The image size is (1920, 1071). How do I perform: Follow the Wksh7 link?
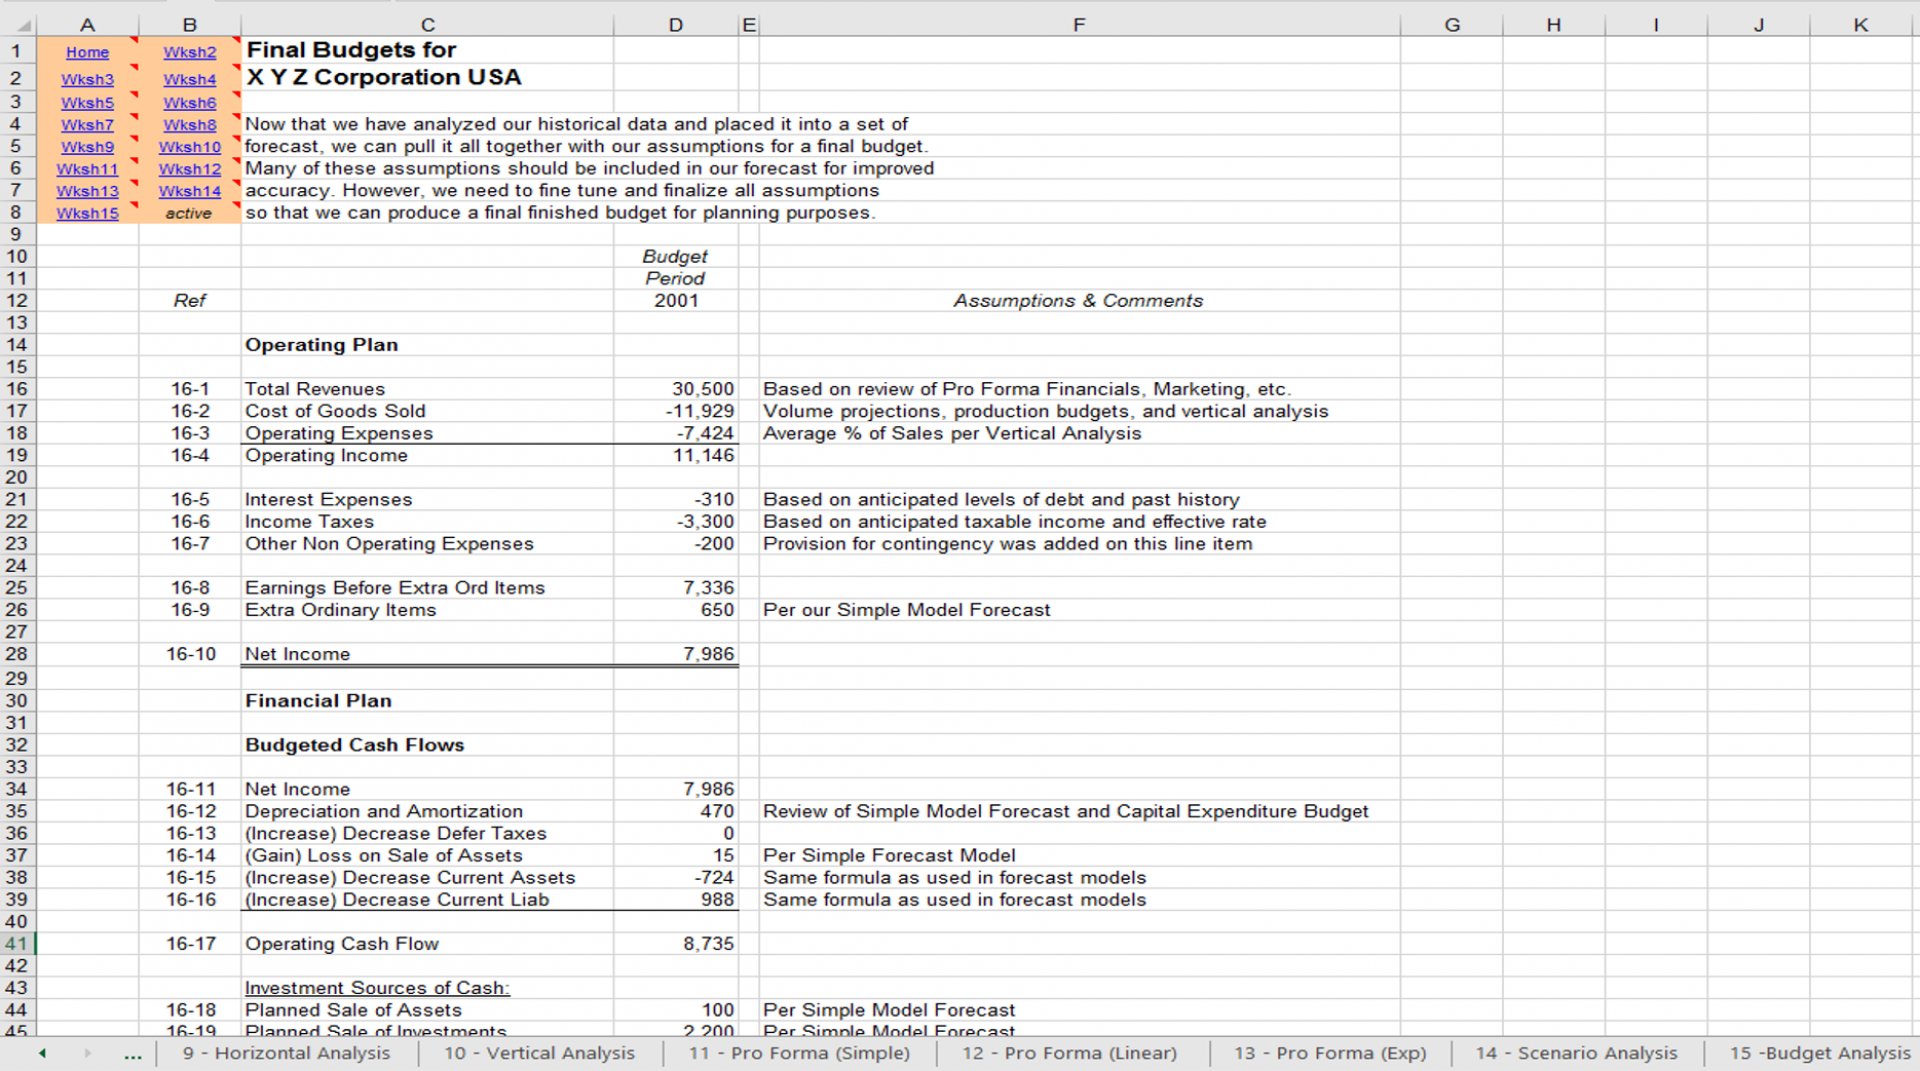click(87, 125)
